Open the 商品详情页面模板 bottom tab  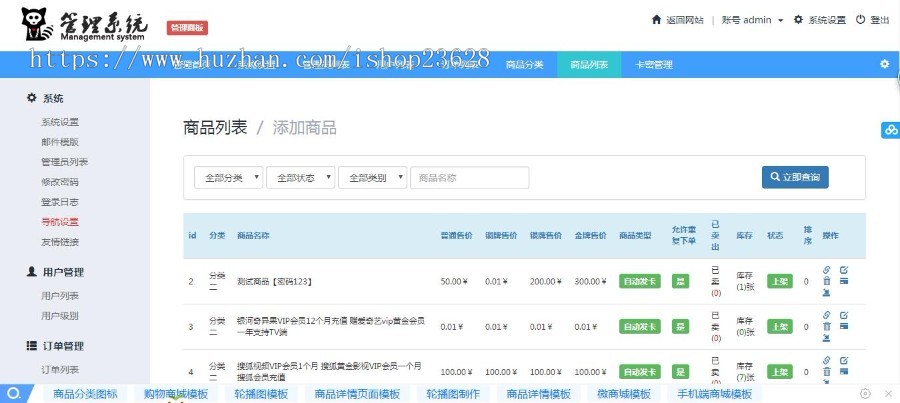(357, 394)
